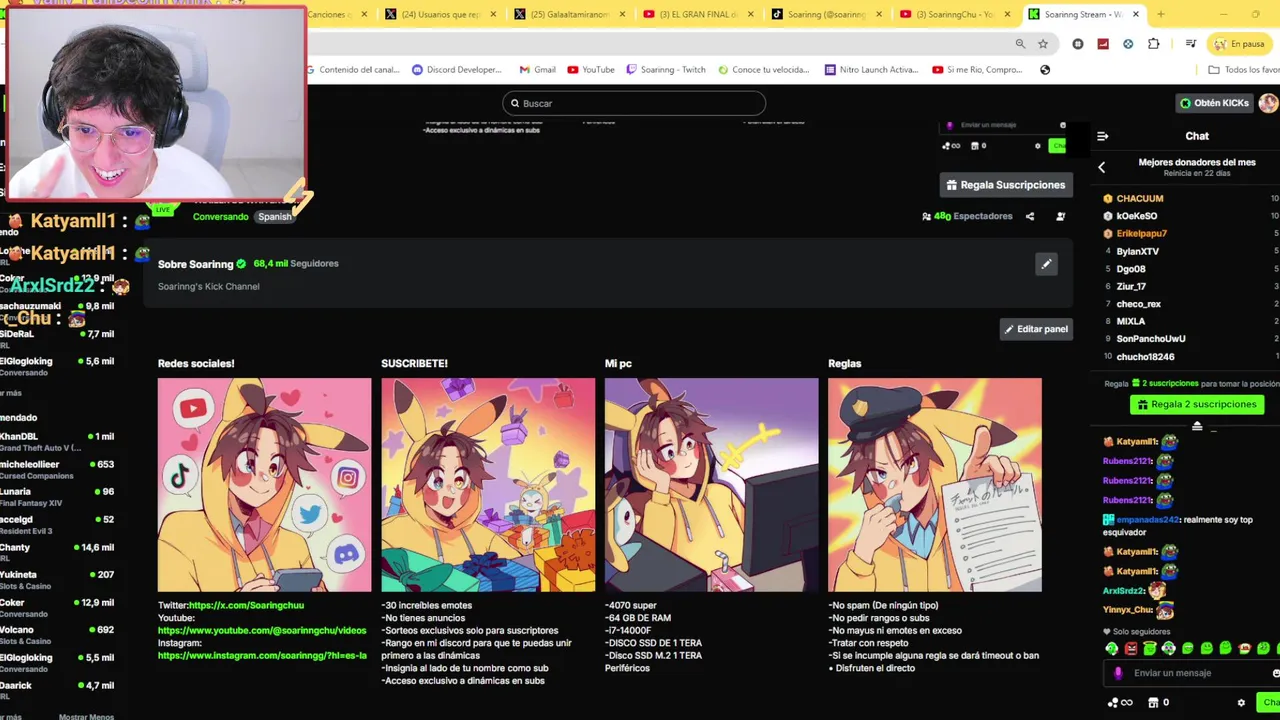Open Volcano channel in sidebar
This screenshot has width=1280, height=720.
(x=57, y=635)
